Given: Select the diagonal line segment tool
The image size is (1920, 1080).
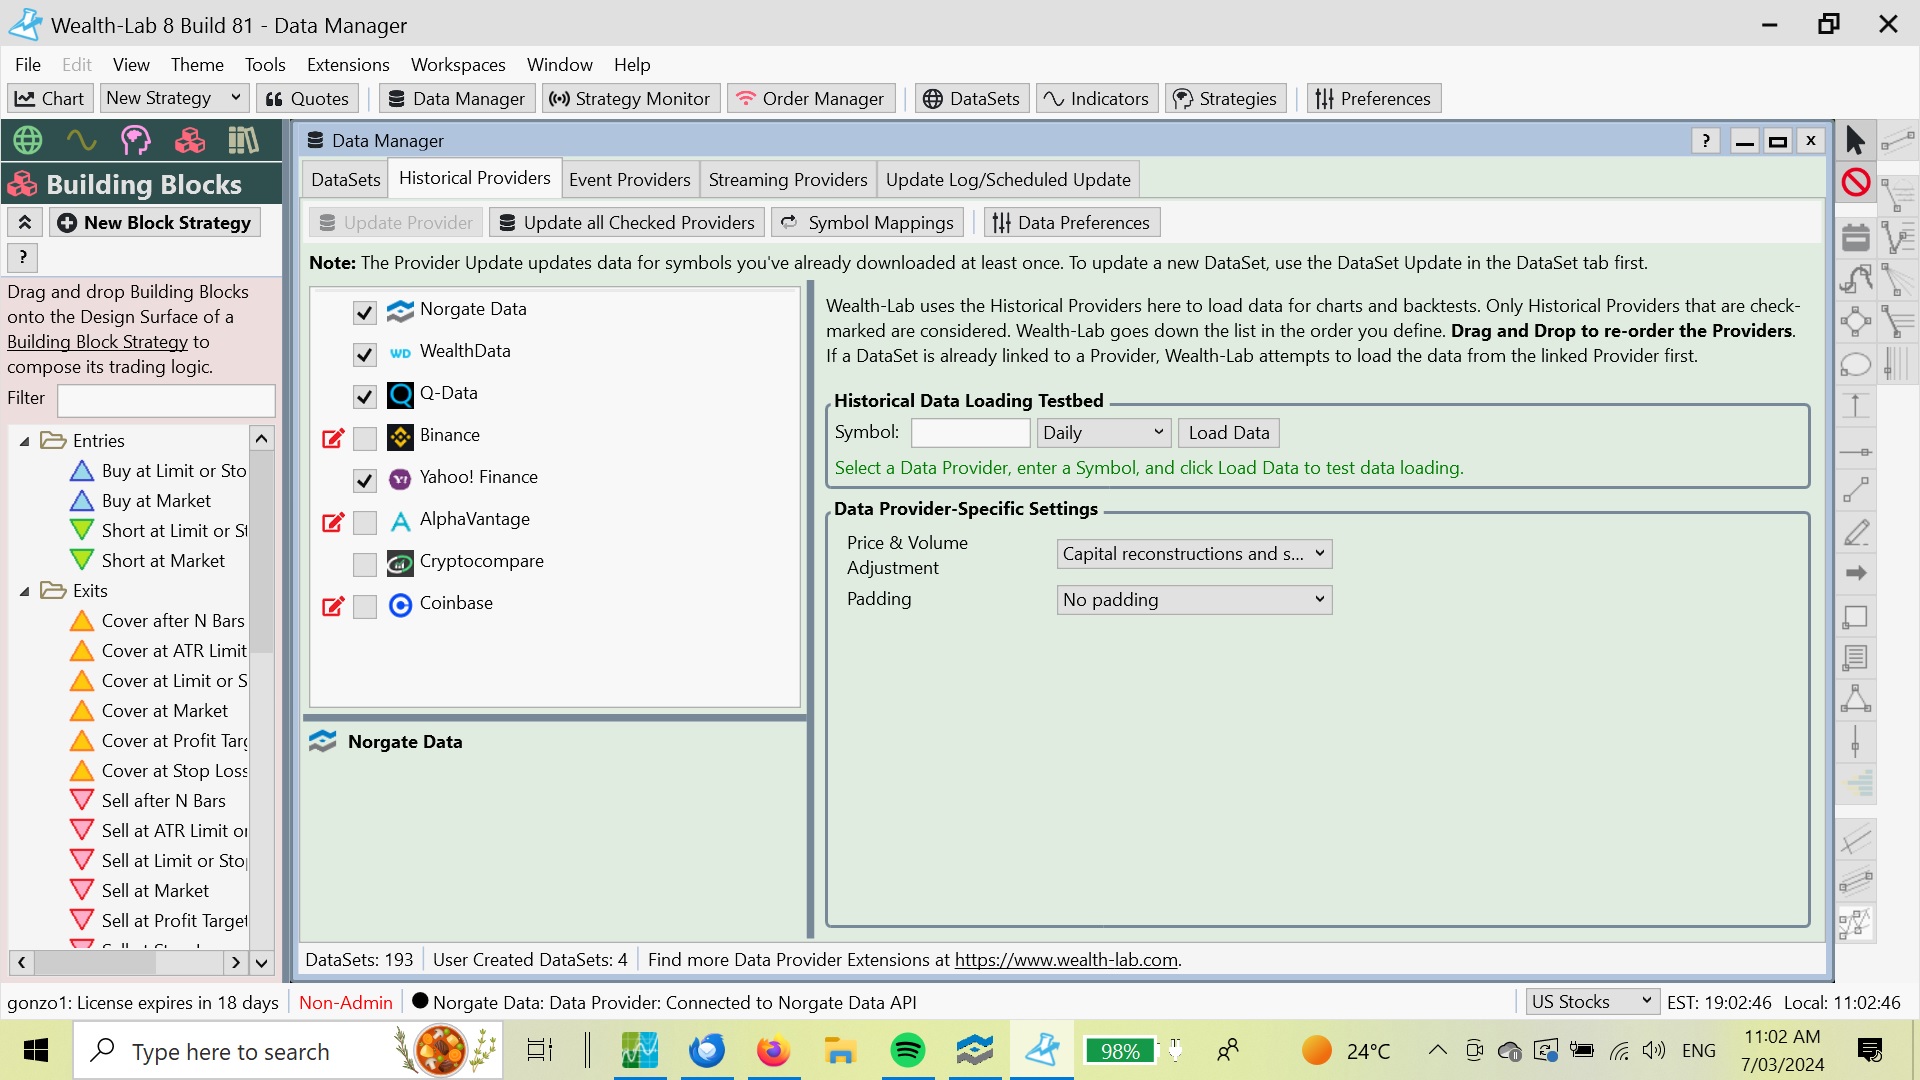Looking at the screenshot, I should (x=1855, y=491).
